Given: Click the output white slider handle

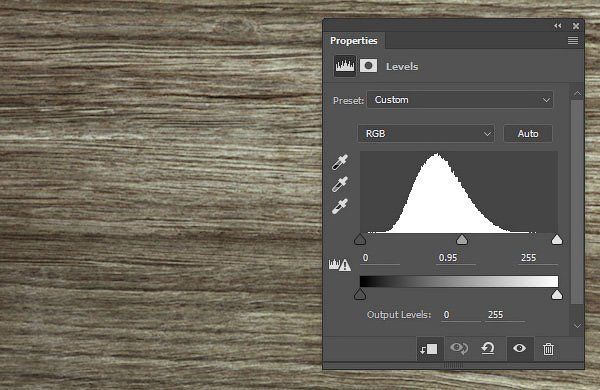Looking at the screenshot, I should point(557,294).
